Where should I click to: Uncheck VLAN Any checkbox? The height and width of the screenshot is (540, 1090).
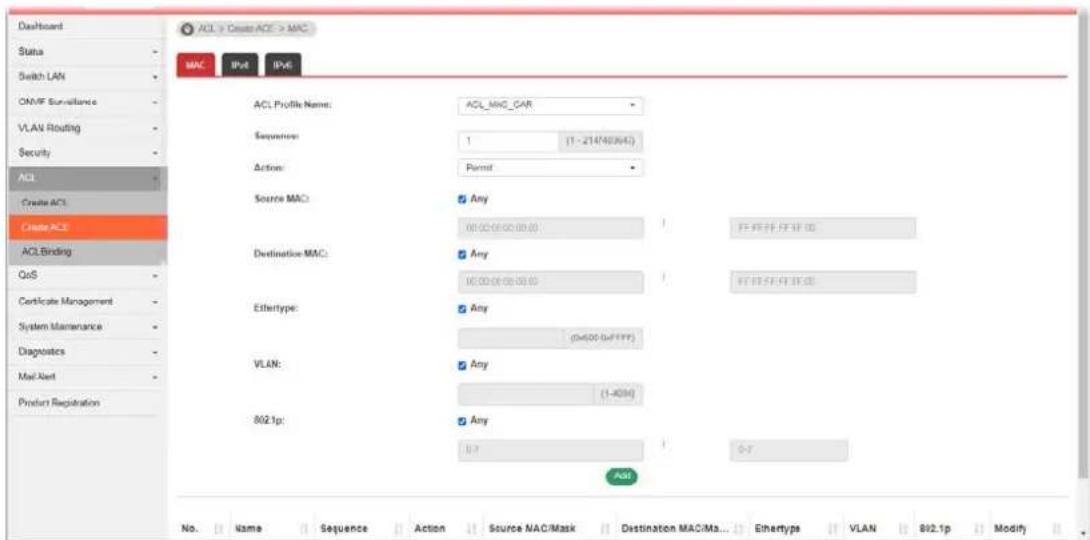click(x=462, y=364)
